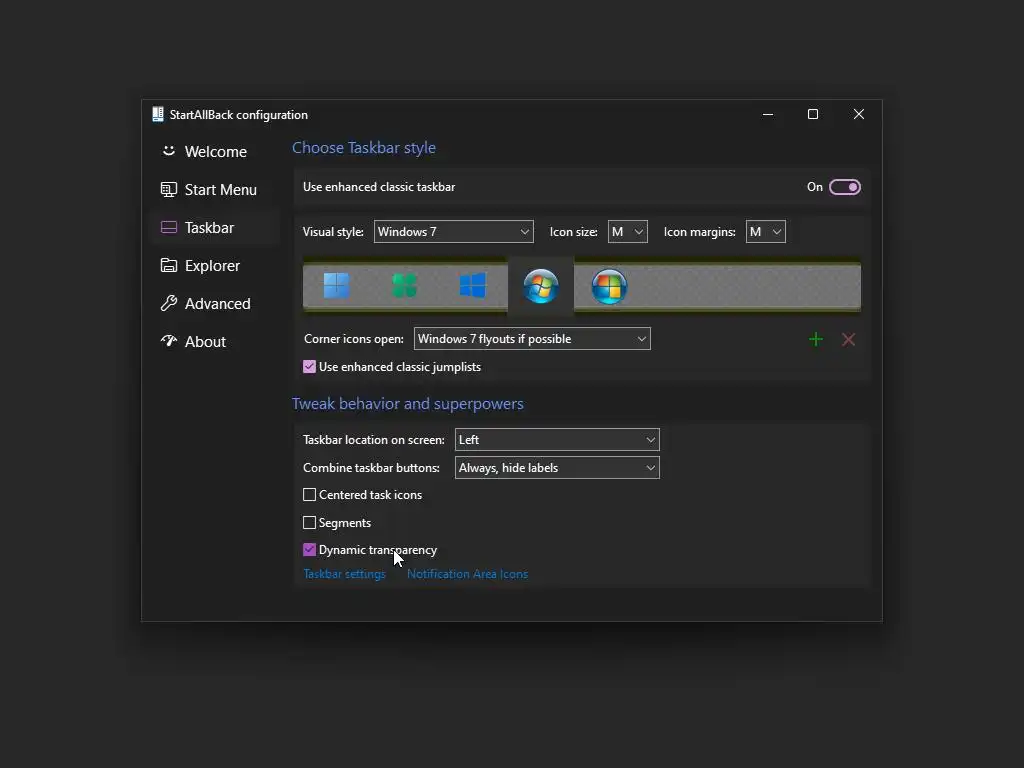Uncheck Use enhanced classic jumplists
This screenshot has height=768, width=1024.
click(x=310, y=367)
